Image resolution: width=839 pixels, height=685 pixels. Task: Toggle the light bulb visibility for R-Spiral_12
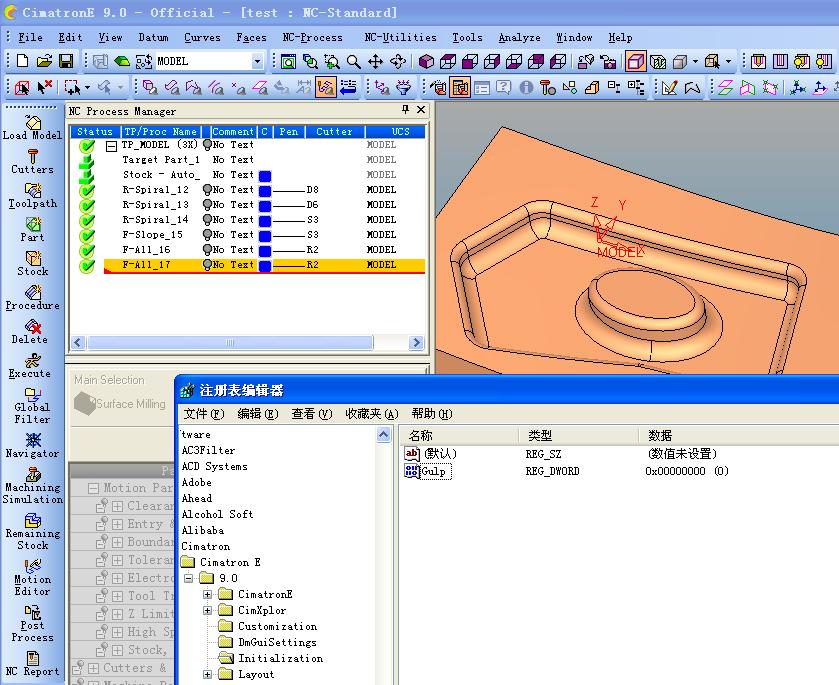[207, 190]
